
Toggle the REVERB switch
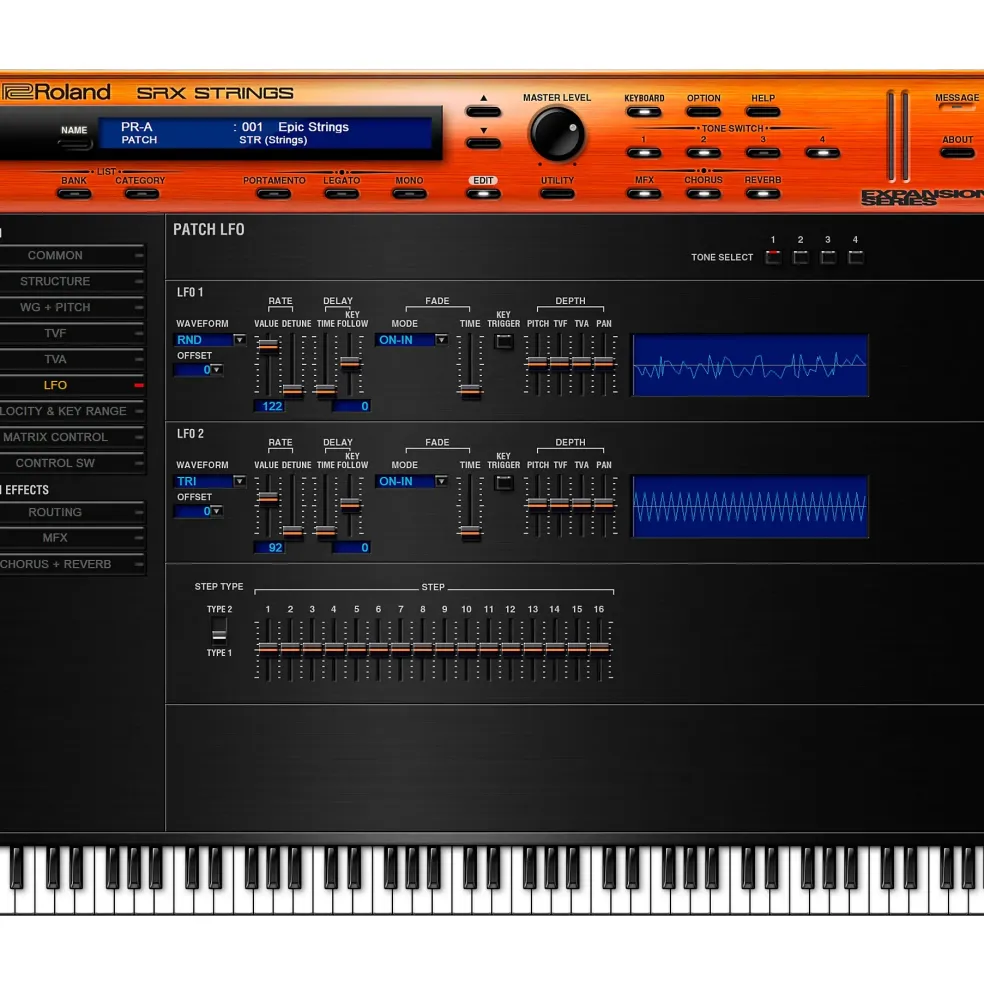(x=762, y=194)
